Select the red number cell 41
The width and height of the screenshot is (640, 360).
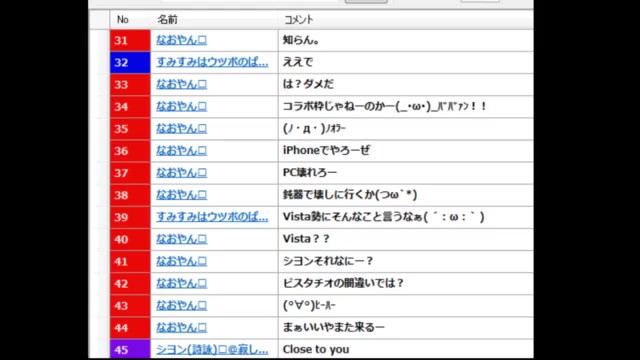130,261
